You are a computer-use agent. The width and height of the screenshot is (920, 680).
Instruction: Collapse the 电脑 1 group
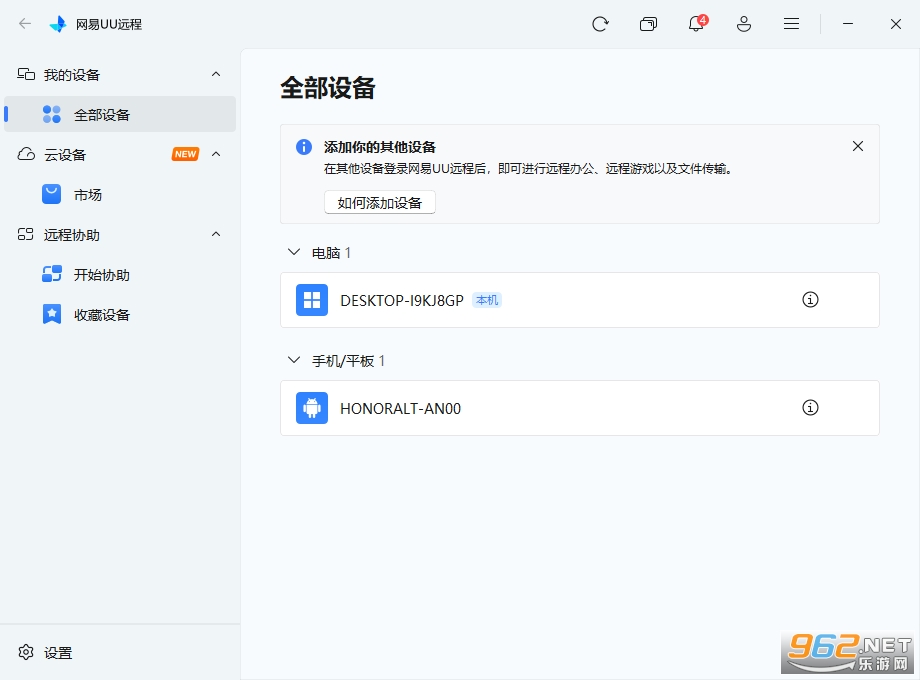point(294,252)
